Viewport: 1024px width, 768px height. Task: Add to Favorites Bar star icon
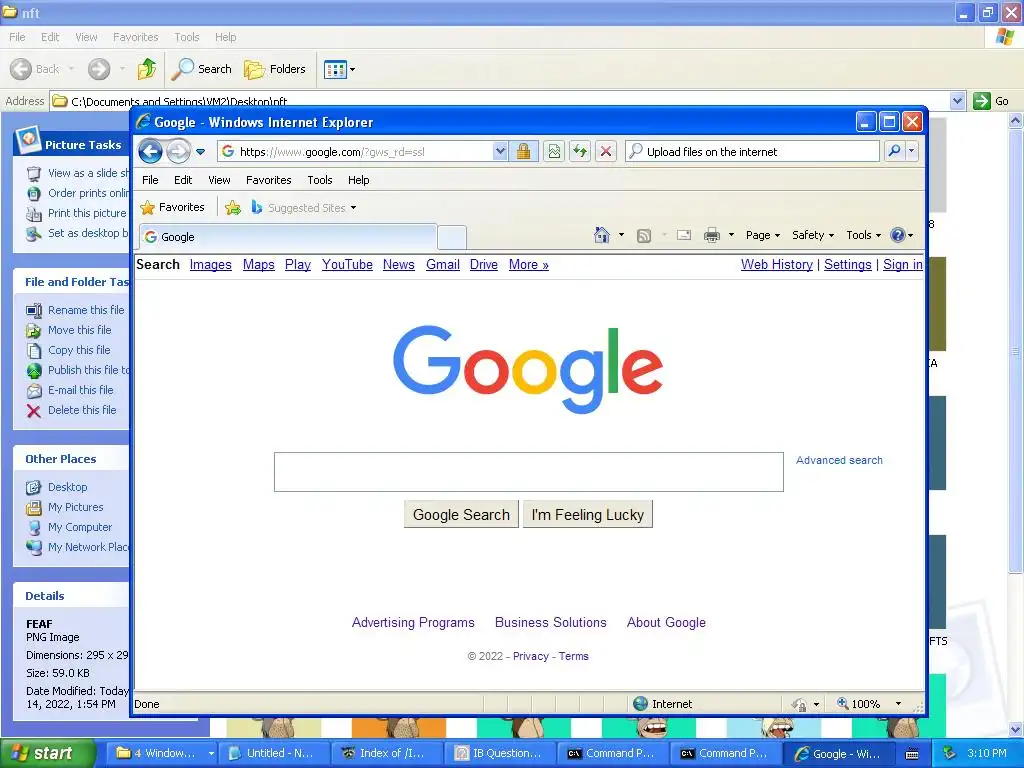coord(232,208)
